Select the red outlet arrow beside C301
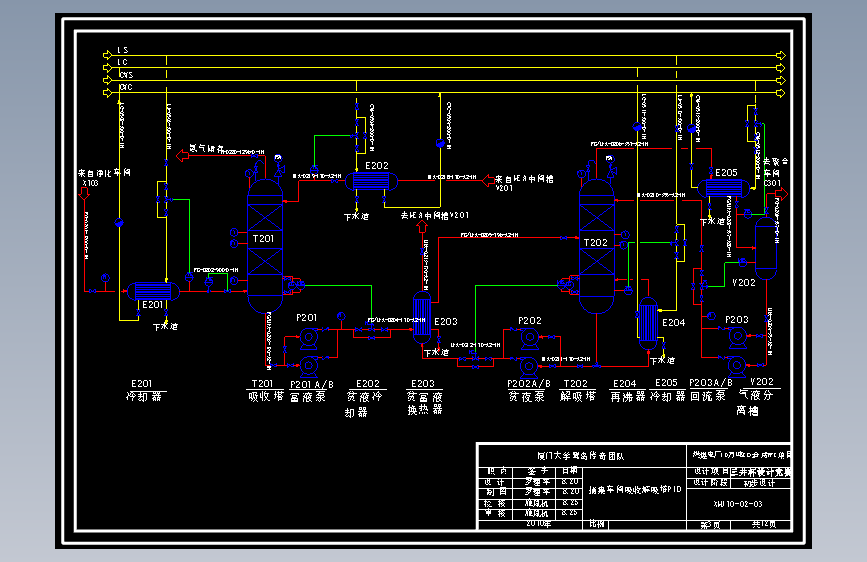Image resolution: width=867 pixels, height=562 pixels. tap(782, 194)
